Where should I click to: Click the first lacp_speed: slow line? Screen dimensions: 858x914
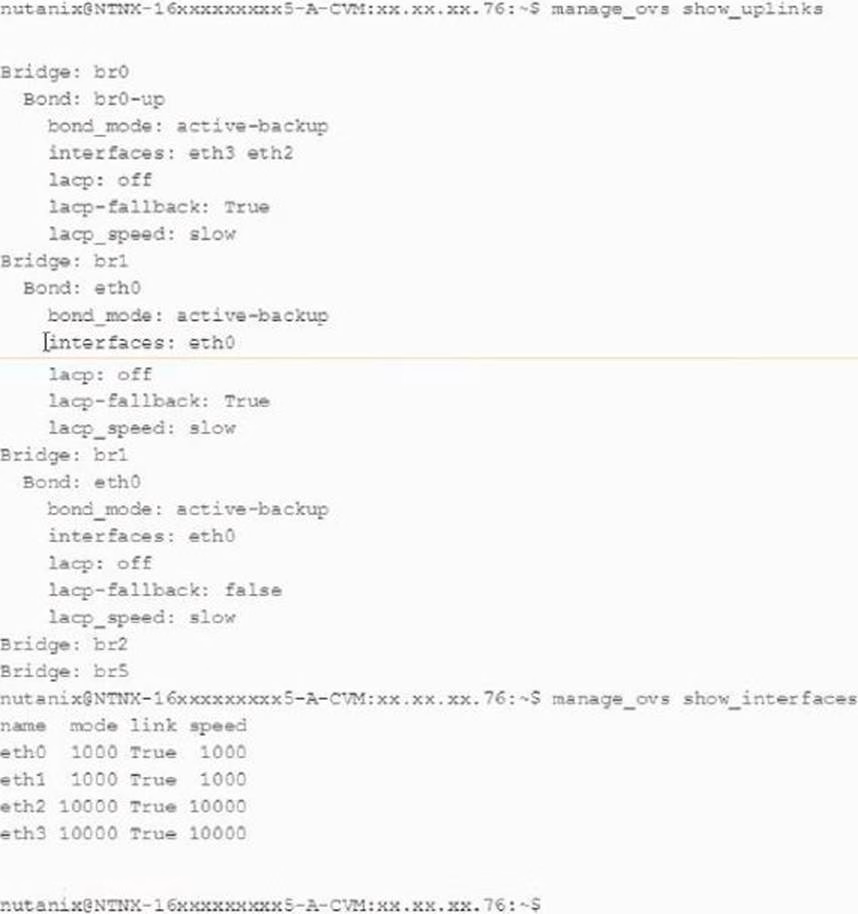(142, 234)
